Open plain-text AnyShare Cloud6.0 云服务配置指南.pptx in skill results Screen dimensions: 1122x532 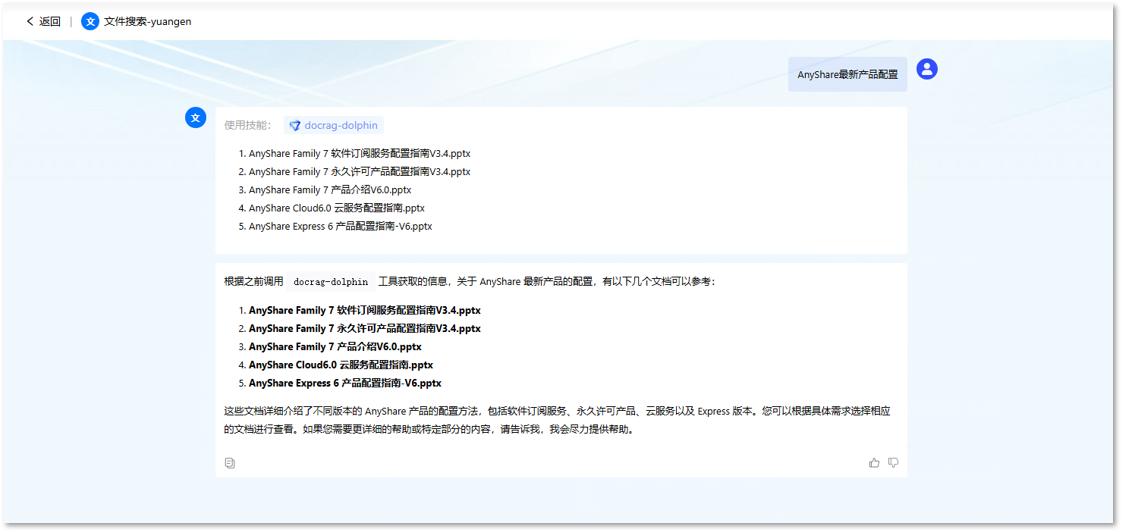pyautogui.click(x=337, y=208)
